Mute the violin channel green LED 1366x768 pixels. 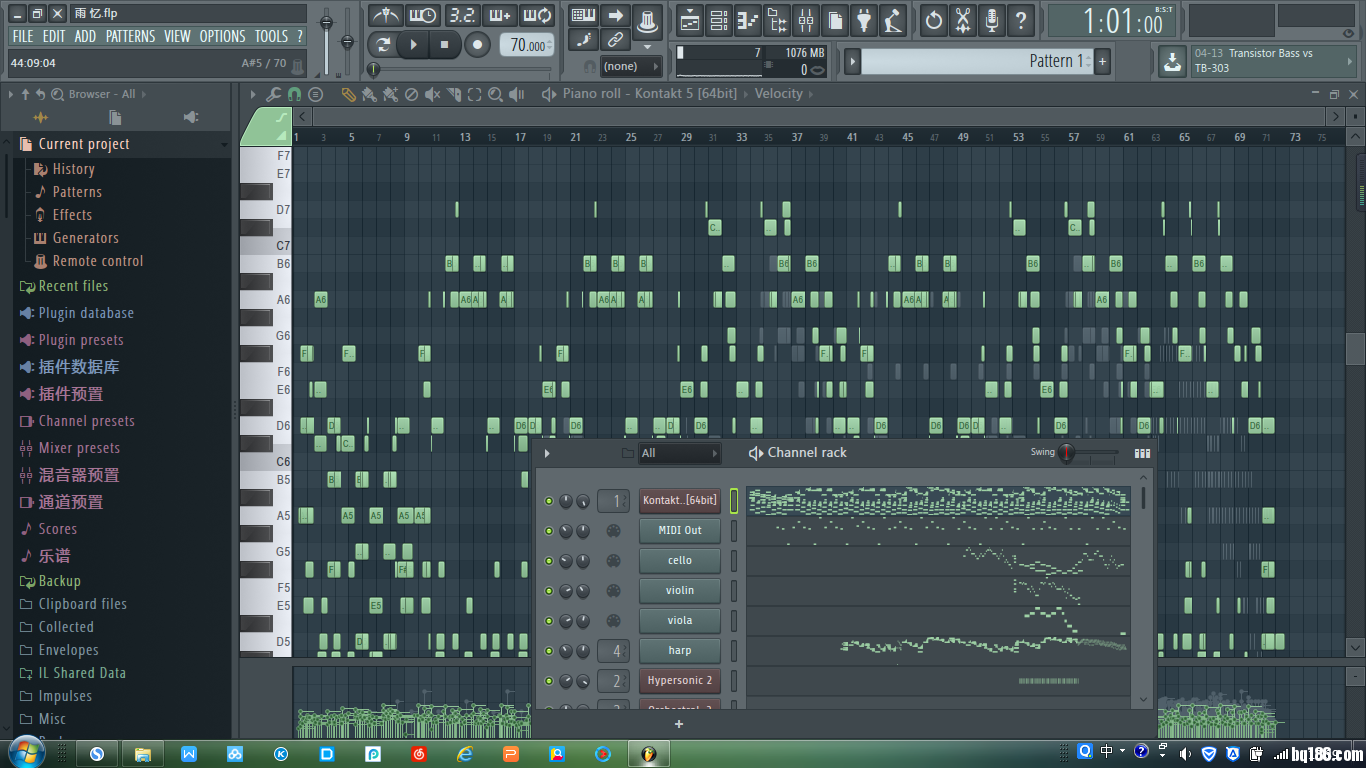(548, 591)
